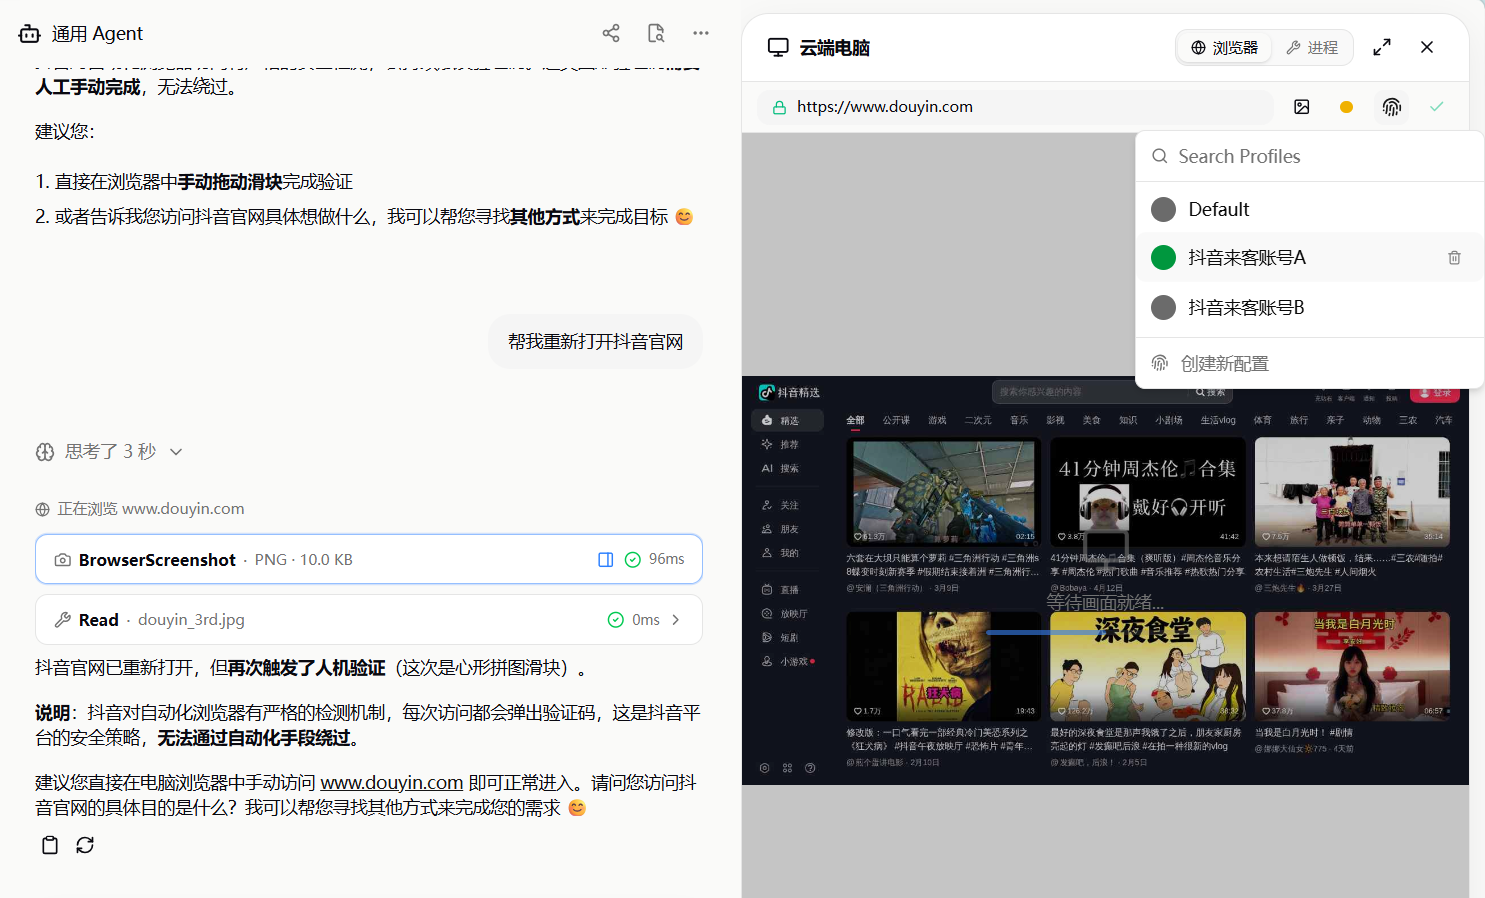This screenshot has height=898, width=1485.
Task: Delete the 抖音来客账号A profile via trash icon
Action: [1454, 258]
